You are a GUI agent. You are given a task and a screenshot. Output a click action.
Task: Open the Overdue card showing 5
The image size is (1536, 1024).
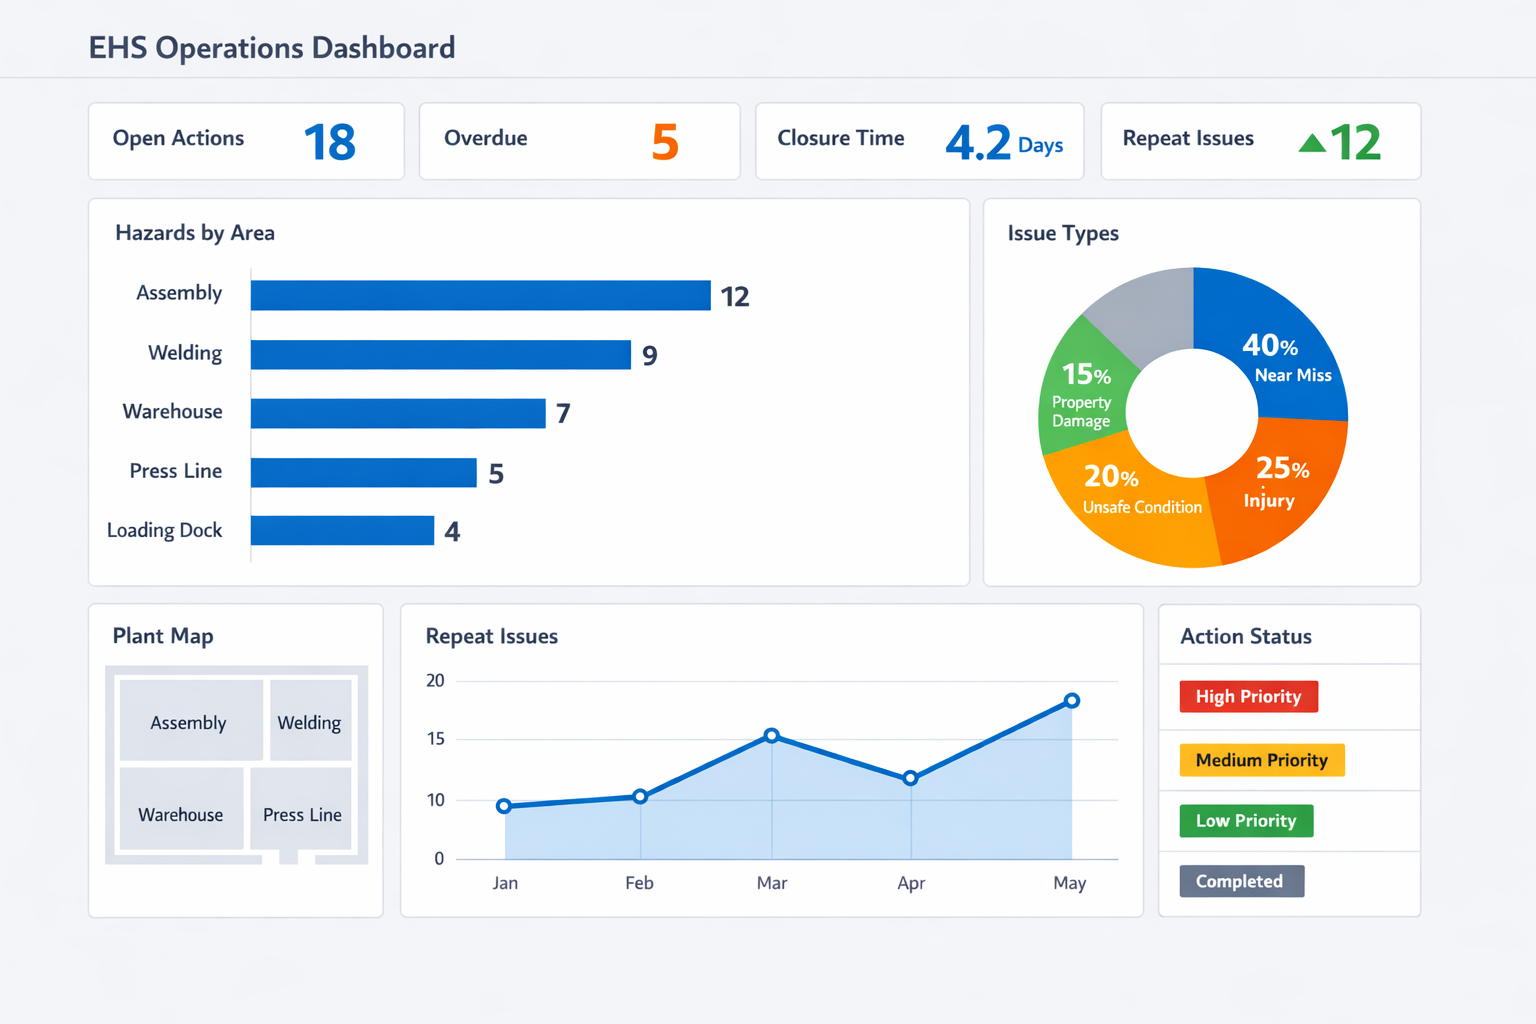(x=580, y=141)
